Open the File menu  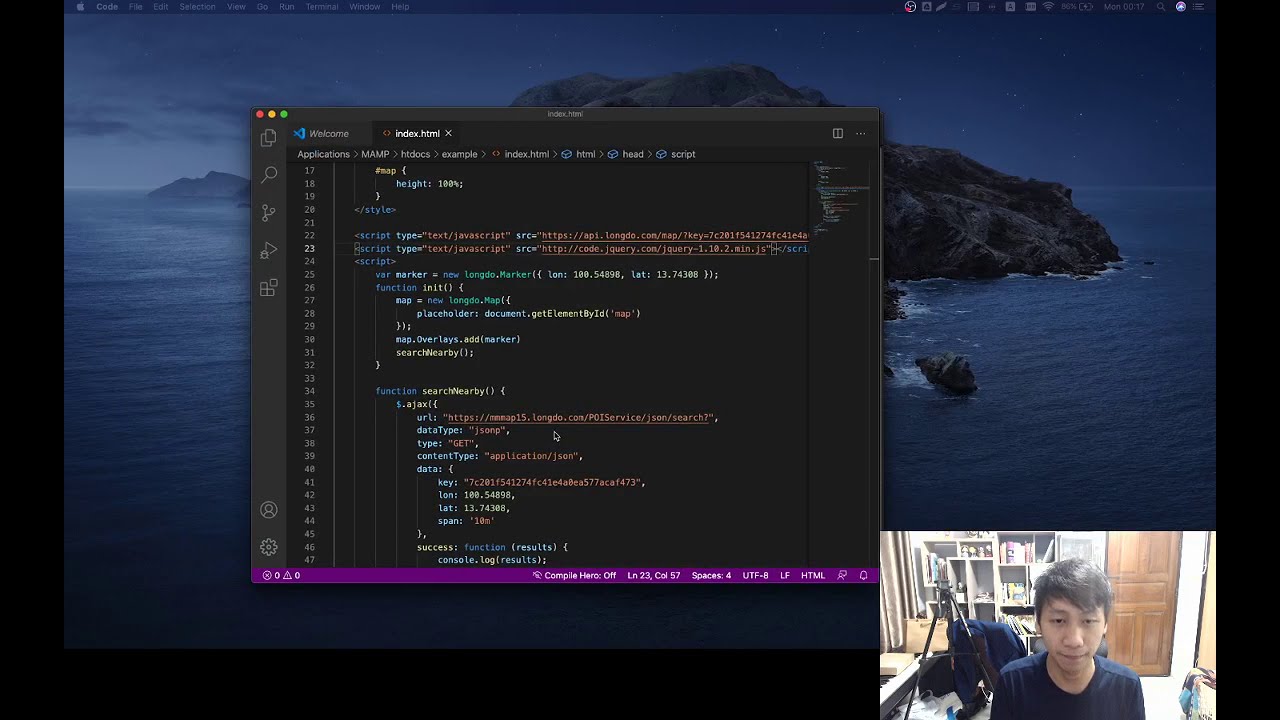click(136, 7)
